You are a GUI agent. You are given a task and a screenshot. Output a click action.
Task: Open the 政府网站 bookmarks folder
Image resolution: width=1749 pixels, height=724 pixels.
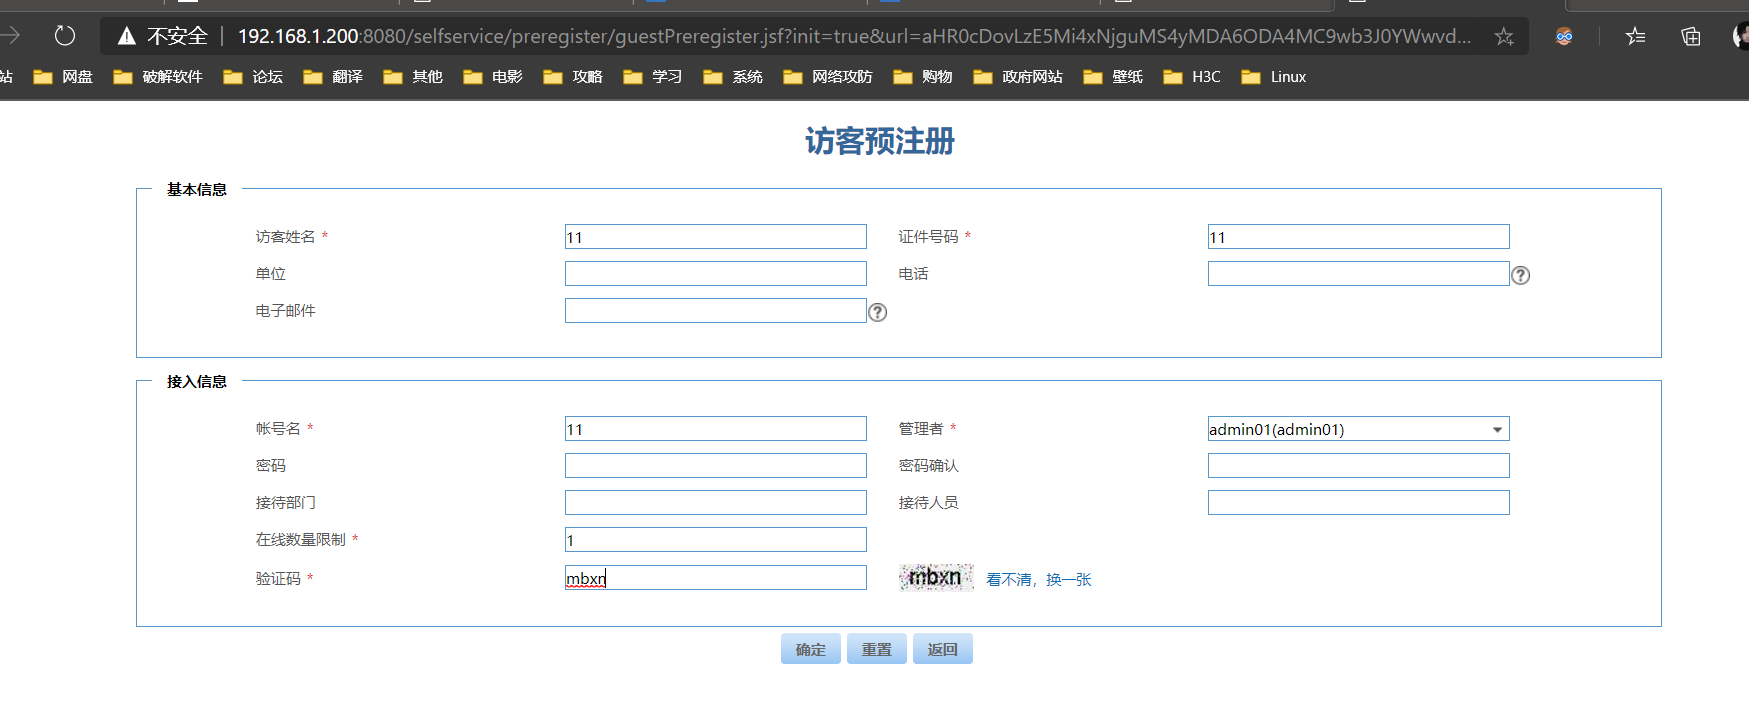click(1018, 77)
